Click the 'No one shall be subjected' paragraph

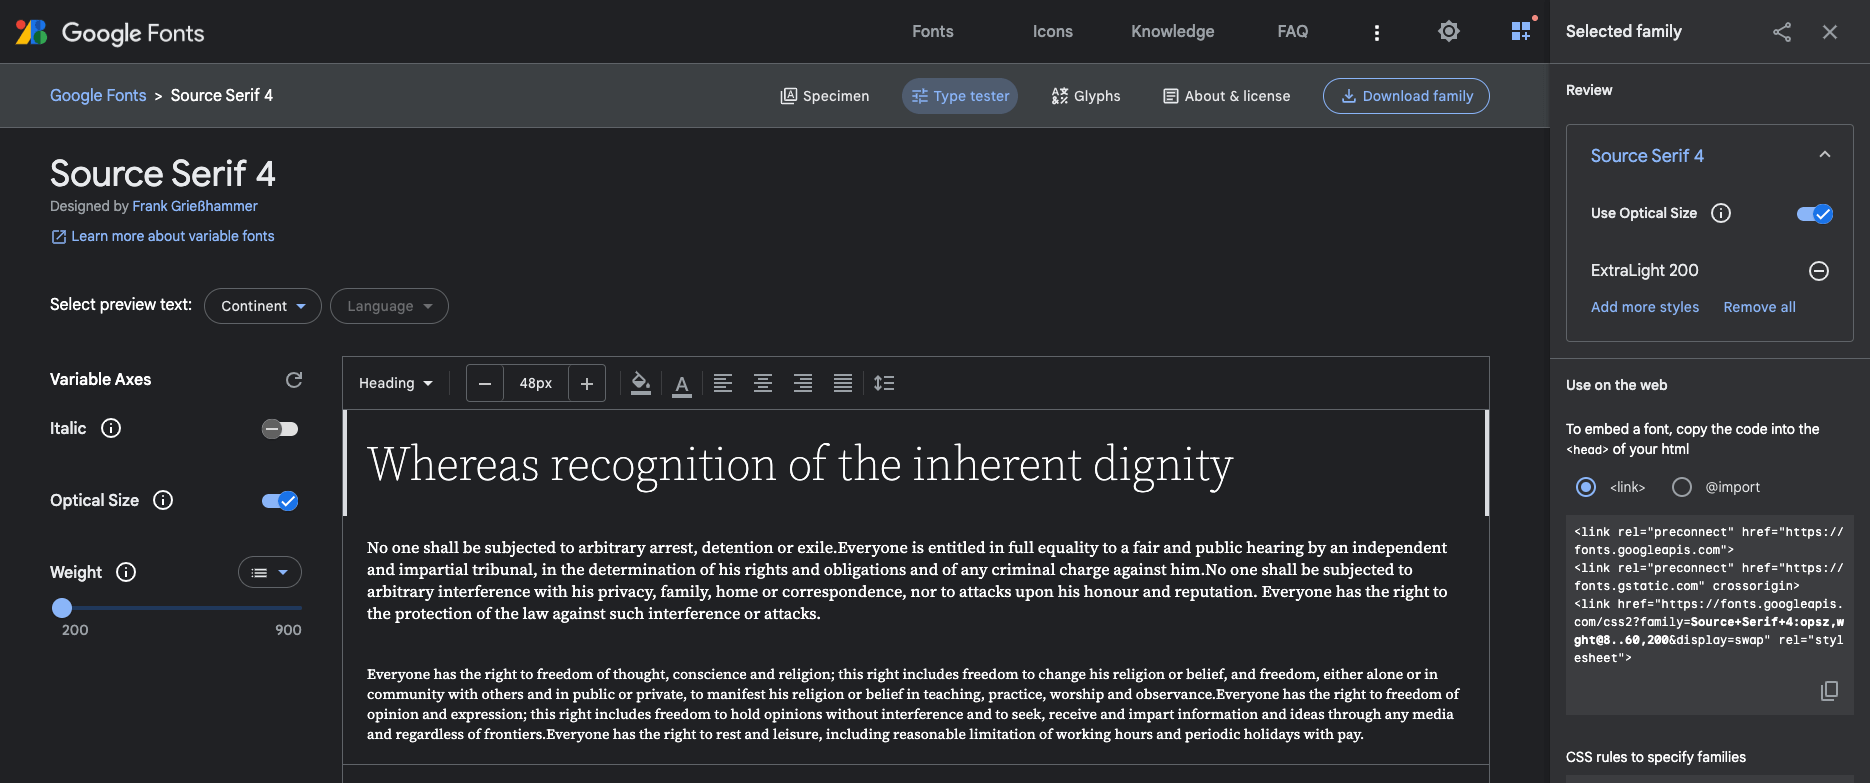[x=907, y=581]
